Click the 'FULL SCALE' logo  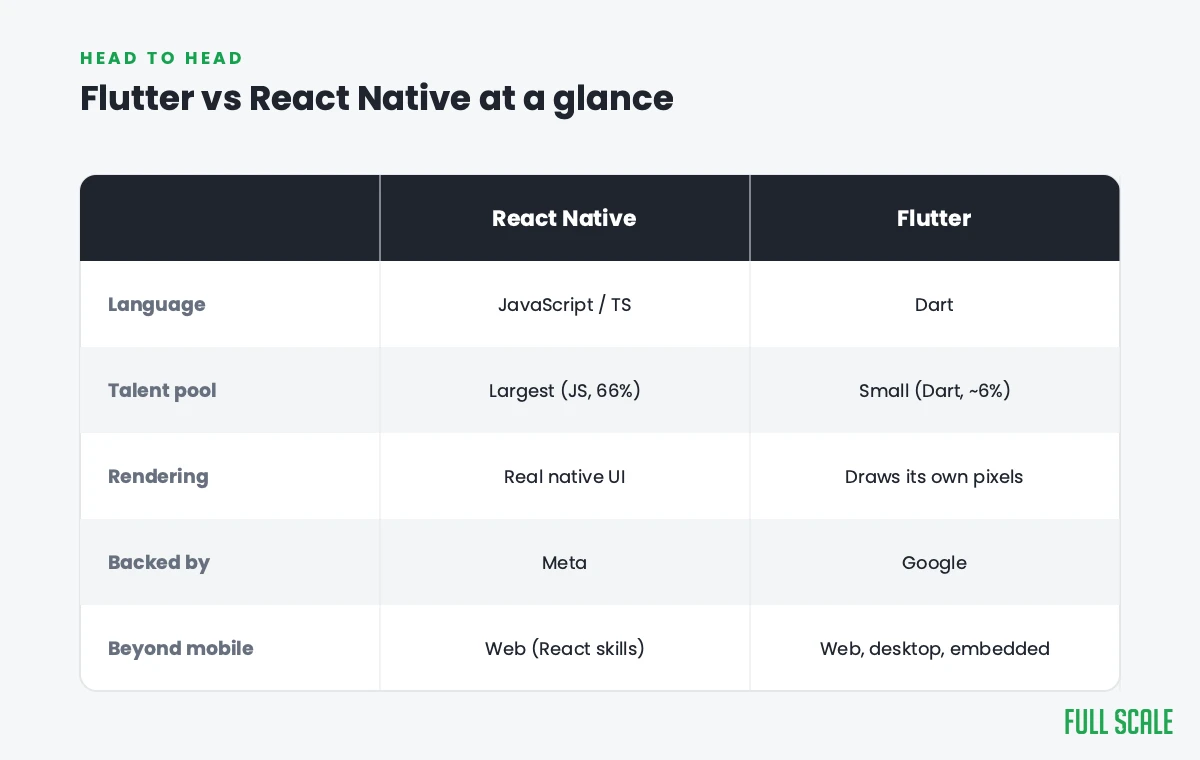coord(1118,722)
